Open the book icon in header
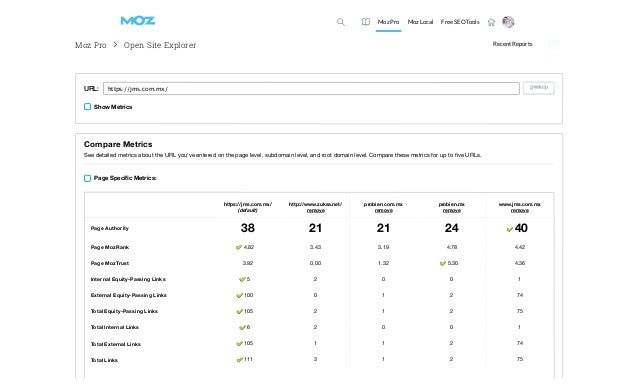 [x=366, y=22]
